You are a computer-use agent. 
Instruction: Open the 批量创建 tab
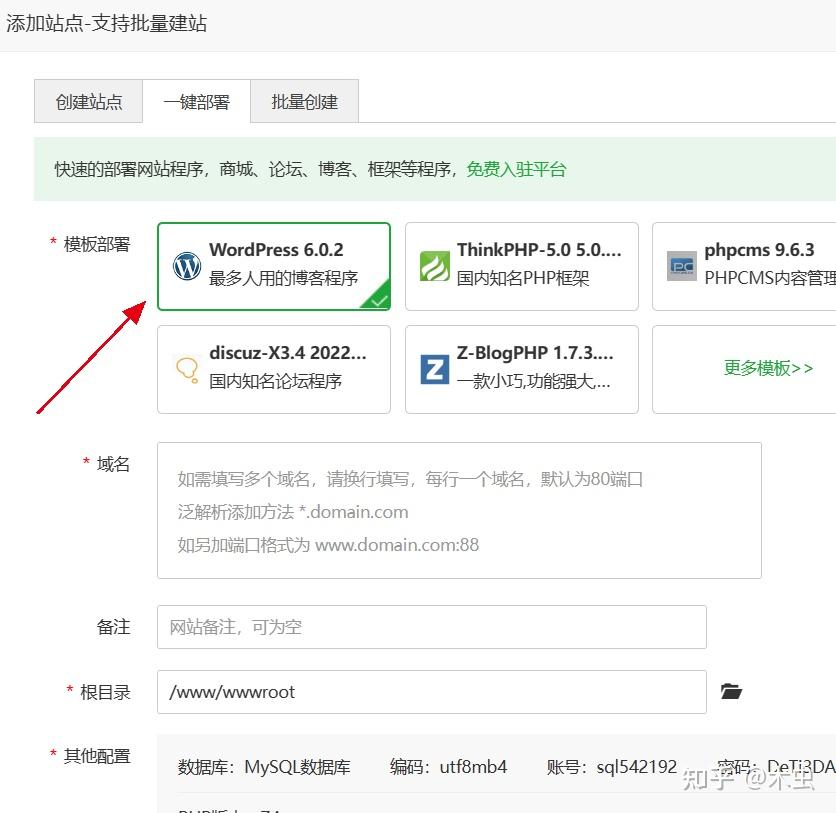(304, 101)
